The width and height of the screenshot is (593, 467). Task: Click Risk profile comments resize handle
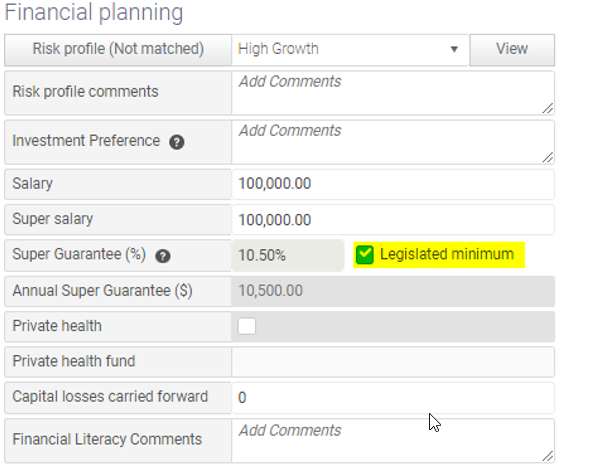click(x=548, y=109)
